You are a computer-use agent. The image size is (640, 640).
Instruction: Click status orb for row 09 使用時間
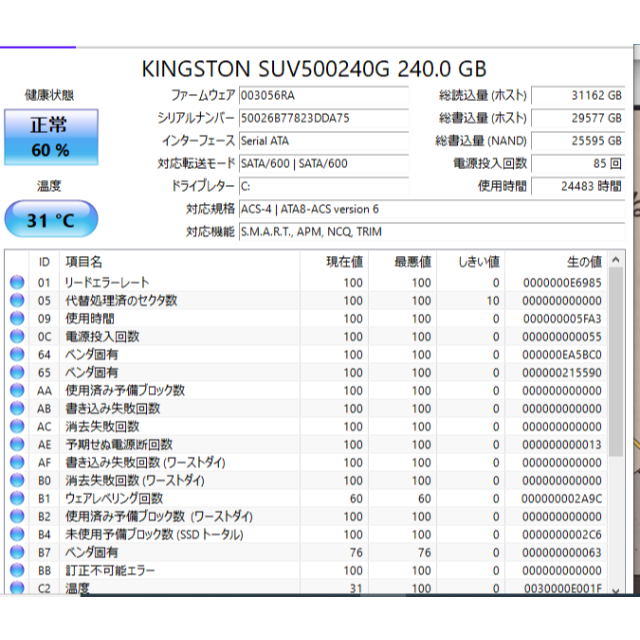click(x=17, y=318)
